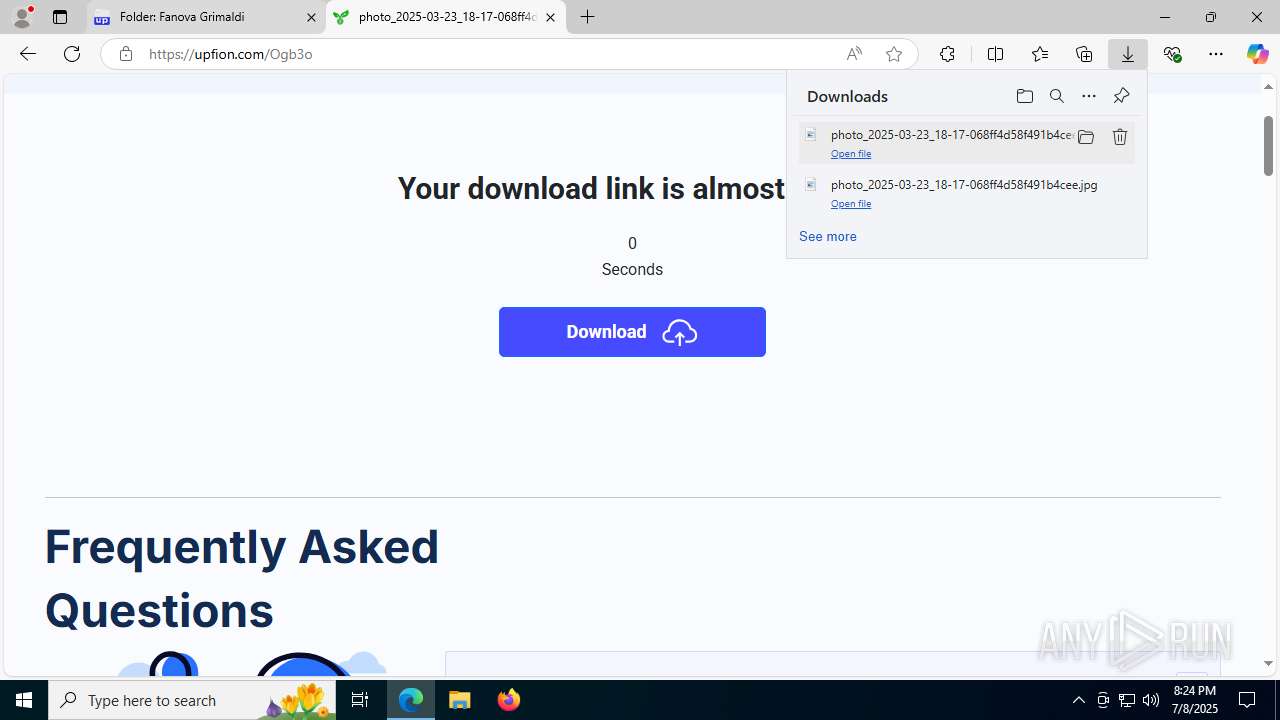This screenshot has width=1280, height=720.
Task: Open the Favorites list icon
Action: click(x=1040, y=54)
